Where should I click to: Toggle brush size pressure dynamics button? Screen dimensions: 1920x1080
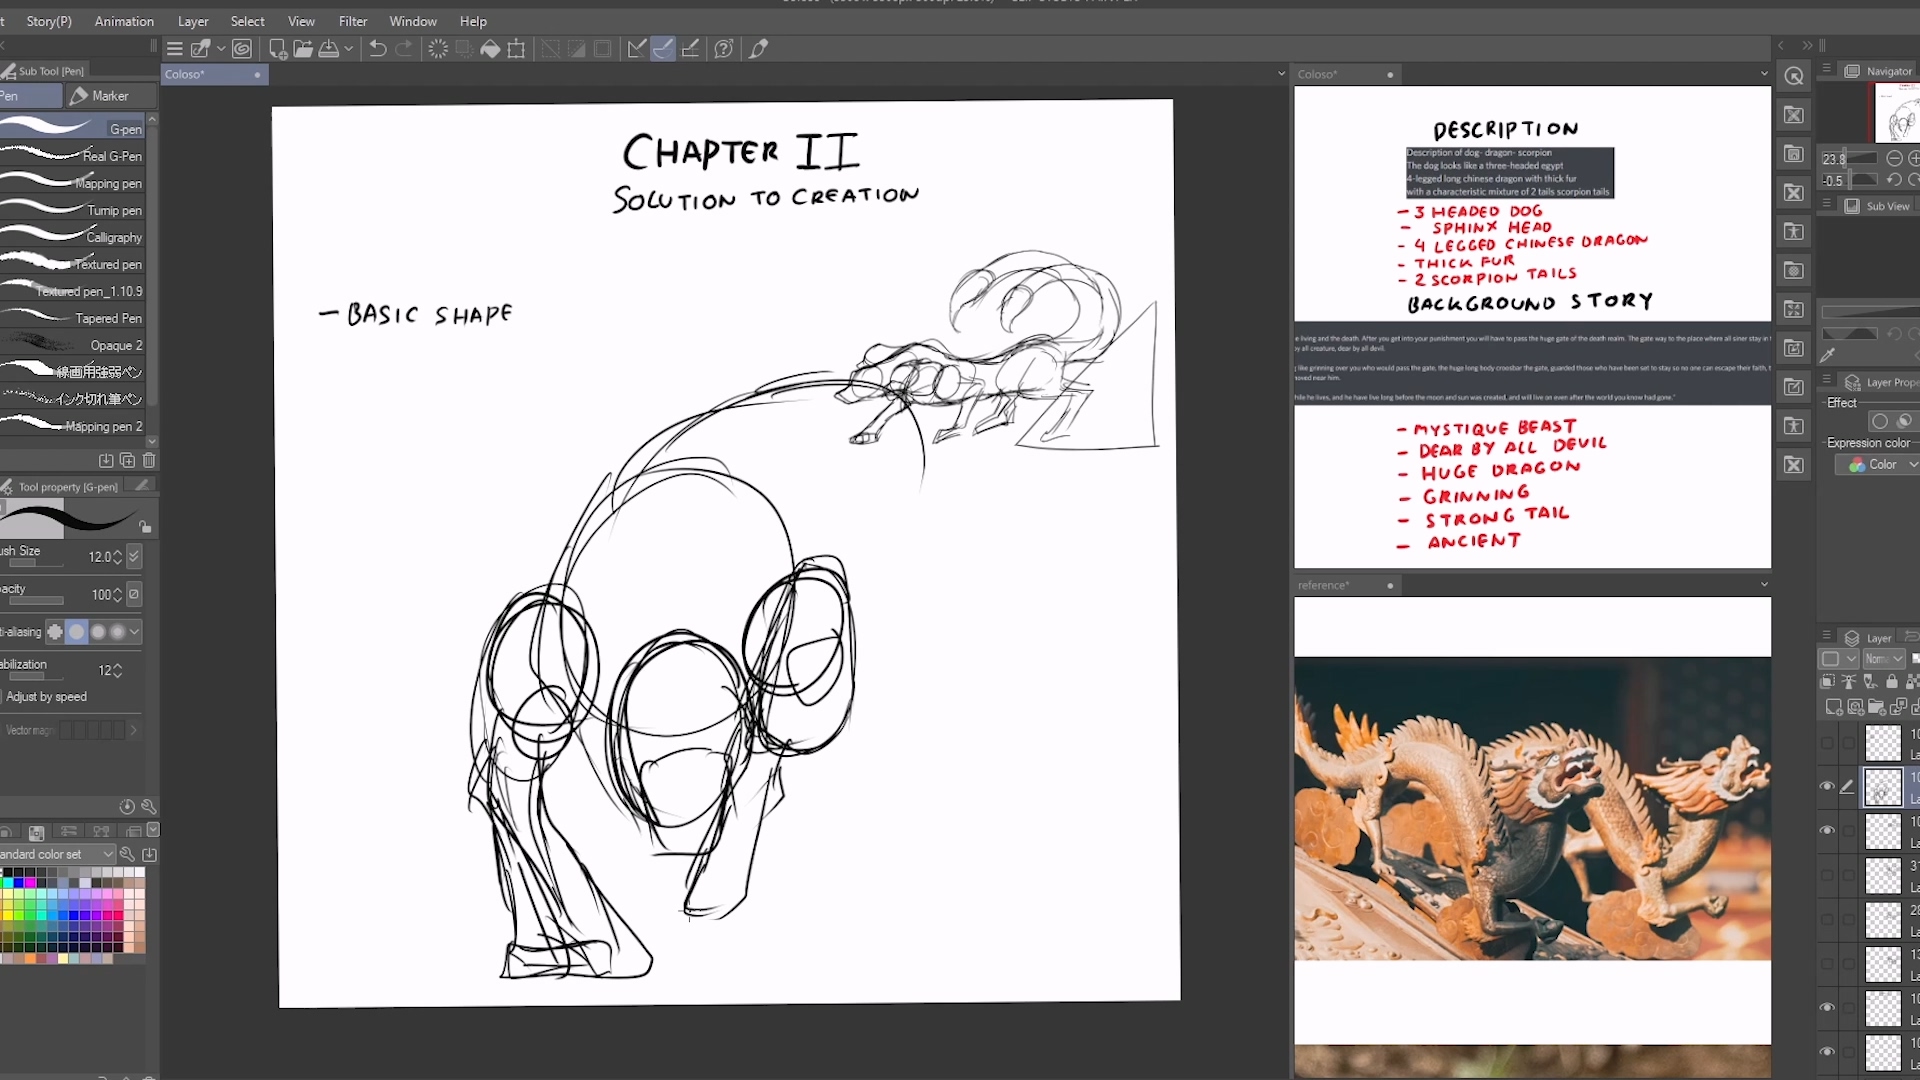135,556
